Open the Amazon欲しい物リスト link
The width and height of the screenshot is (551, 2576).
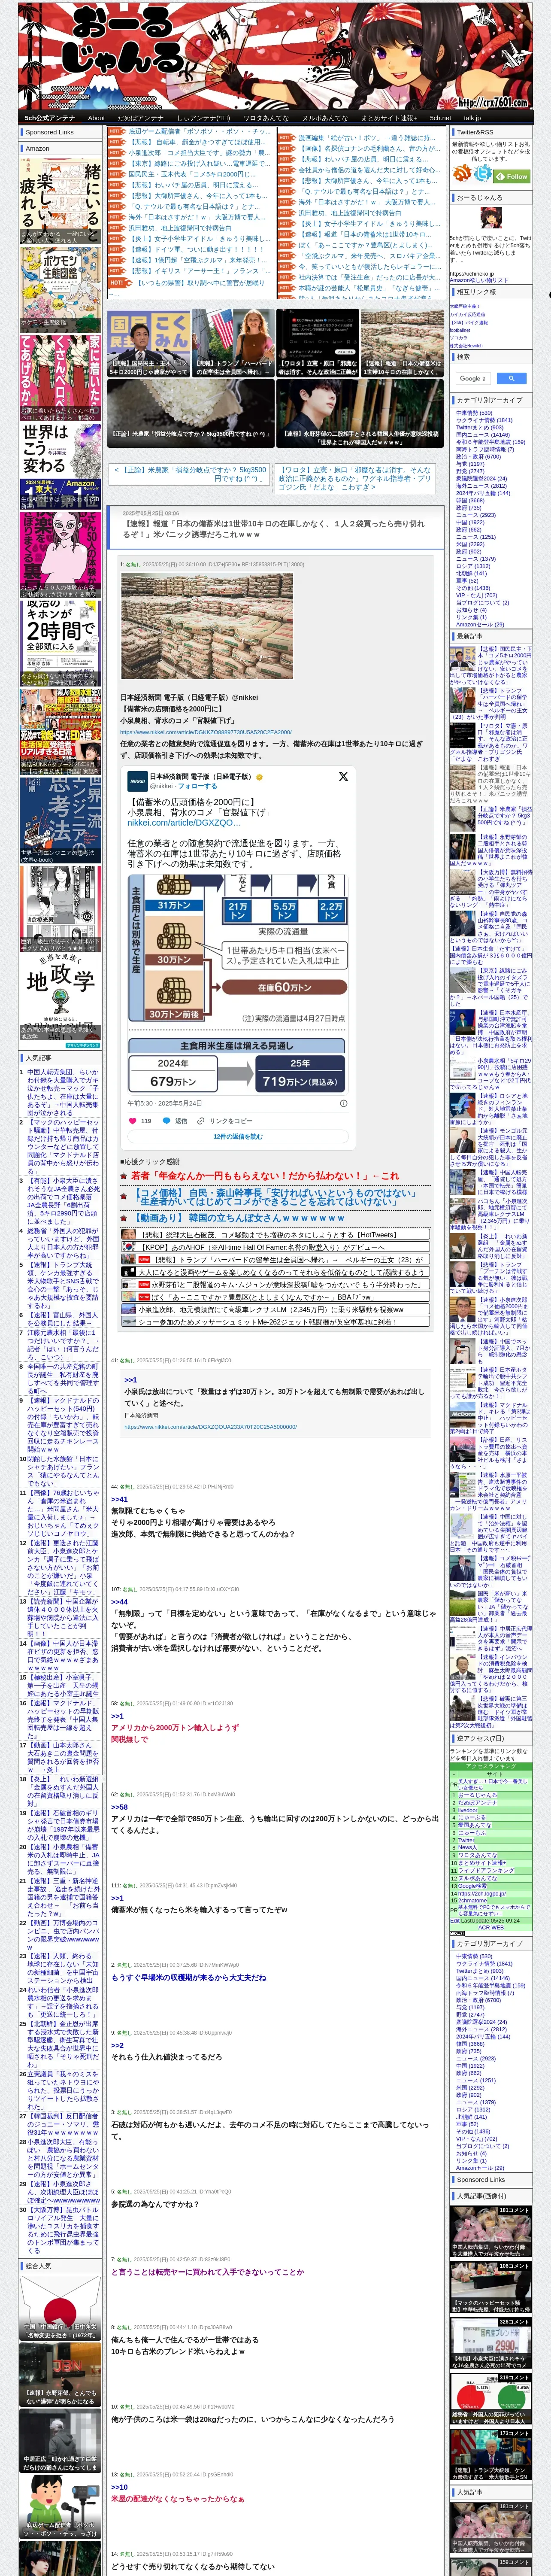click(479, 280)
